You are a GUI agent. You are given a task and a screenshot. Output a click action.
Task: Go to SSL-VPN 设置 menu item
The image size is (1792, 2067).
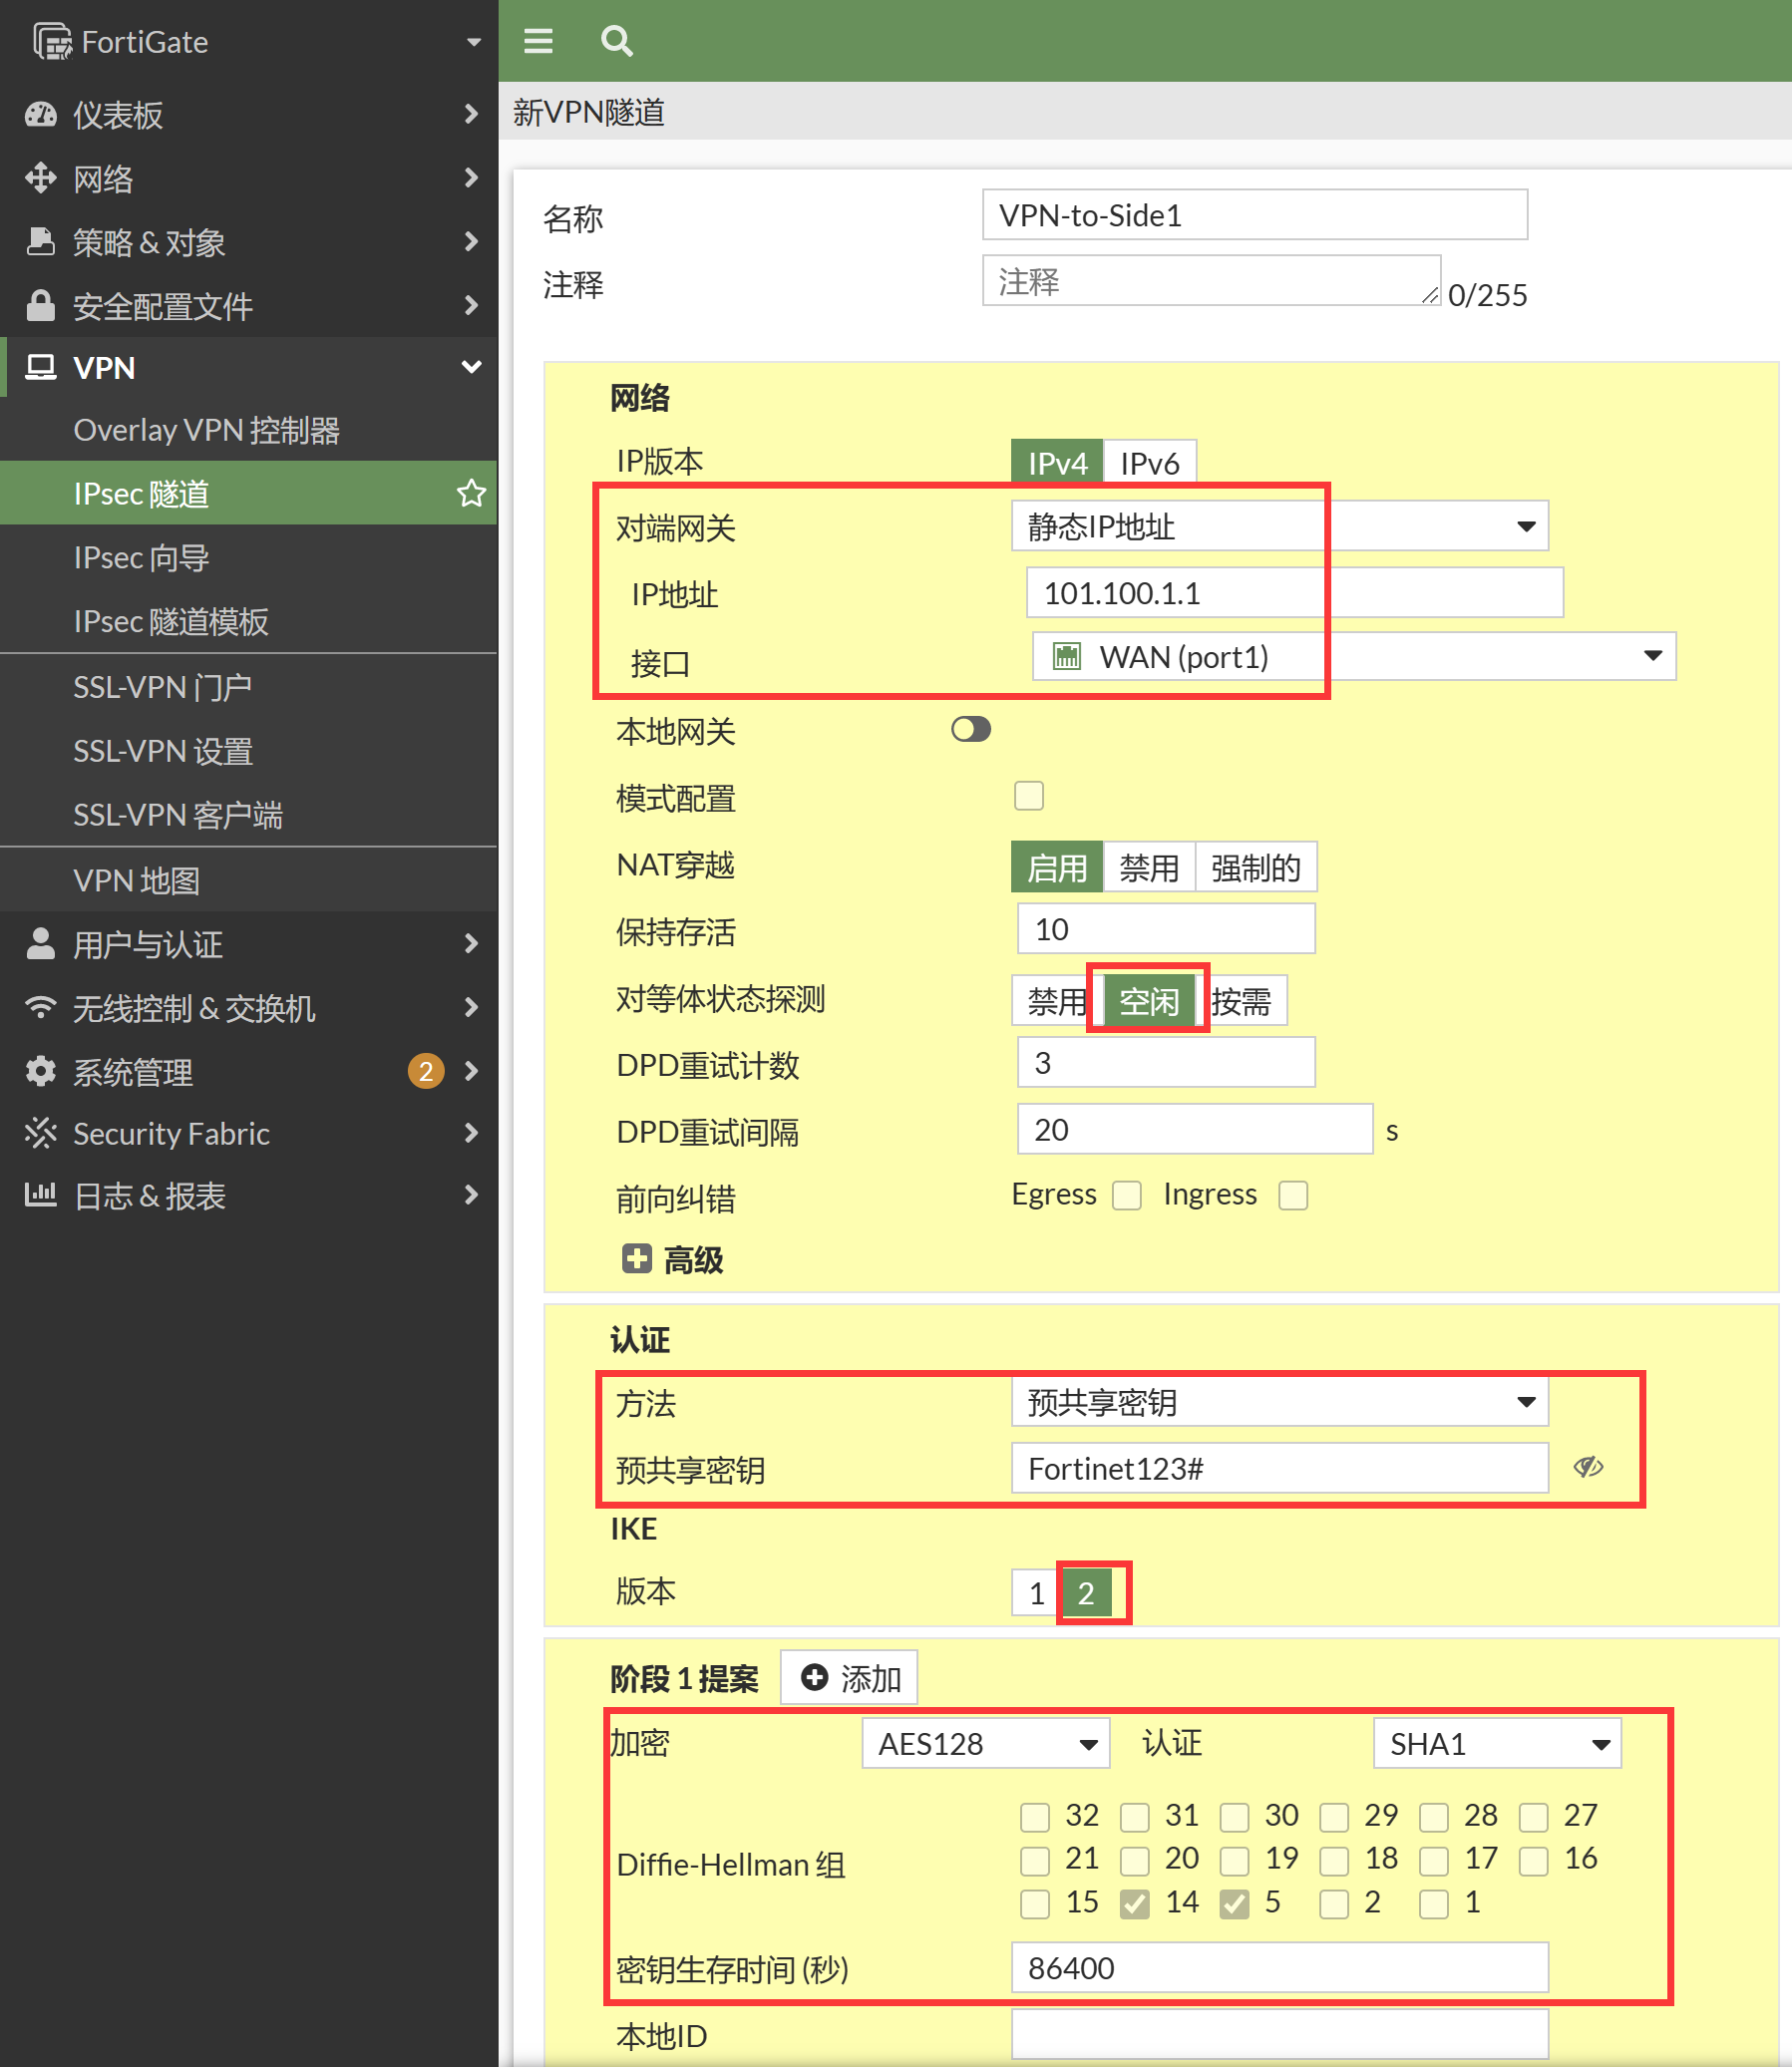pos(163,751)
